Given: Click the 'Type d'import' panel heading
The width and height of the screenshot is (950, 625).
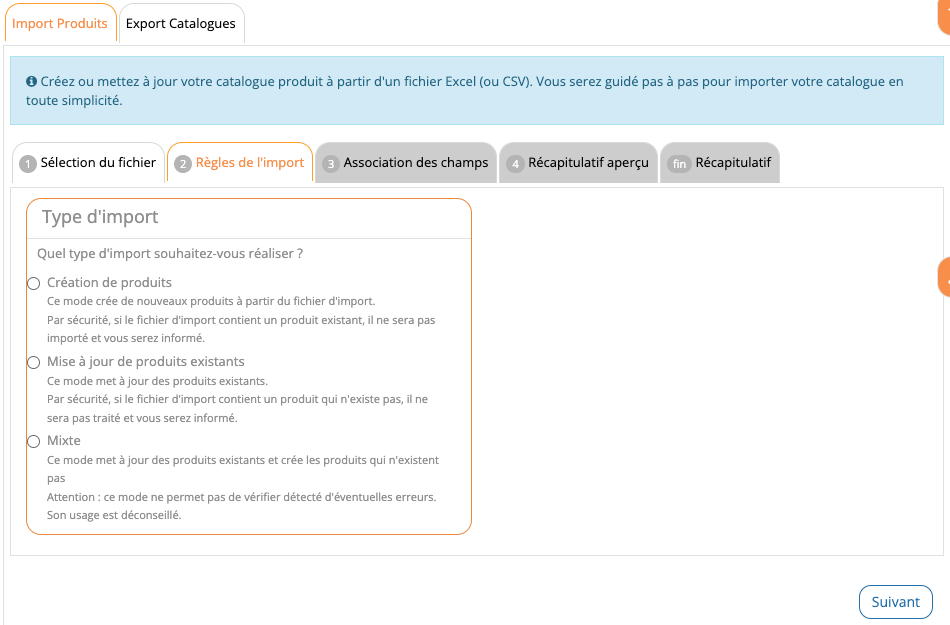Looking at the screenshot, I should [x=100, y=217].
